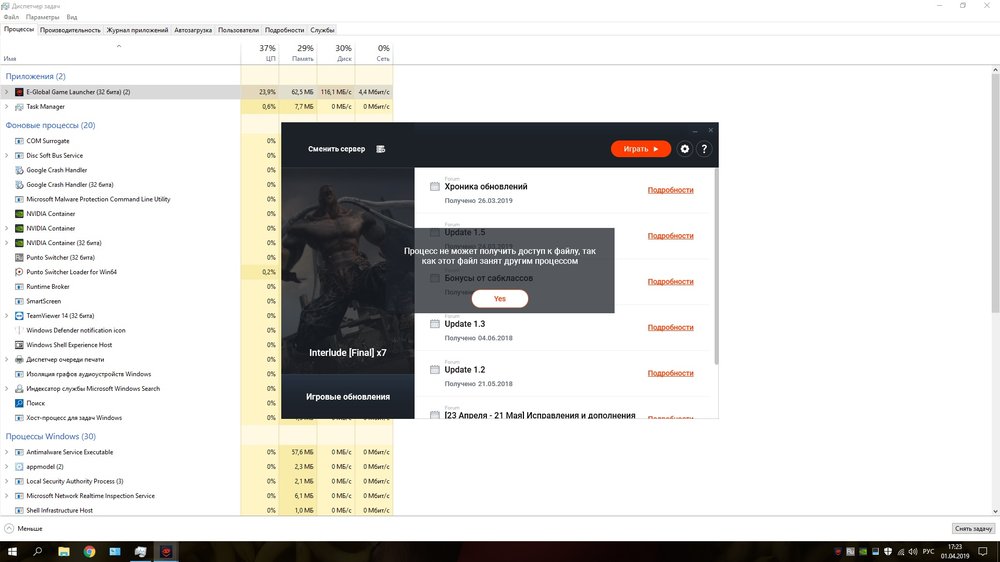Viewport: 1000px width, 562px height.
Task: Click the server list icon beside Сменить сервер
Action: 380,149
